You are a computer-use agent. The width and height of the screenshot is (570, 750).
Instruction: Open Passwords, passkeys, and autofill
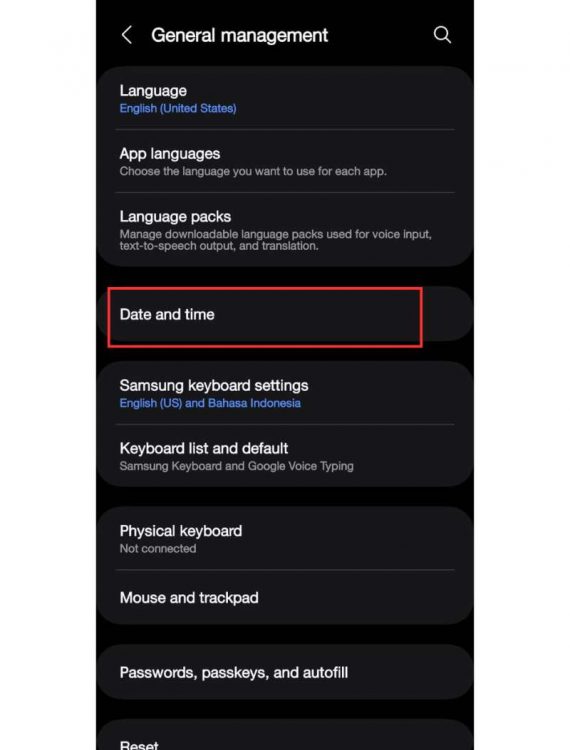(x=285, y=673)
